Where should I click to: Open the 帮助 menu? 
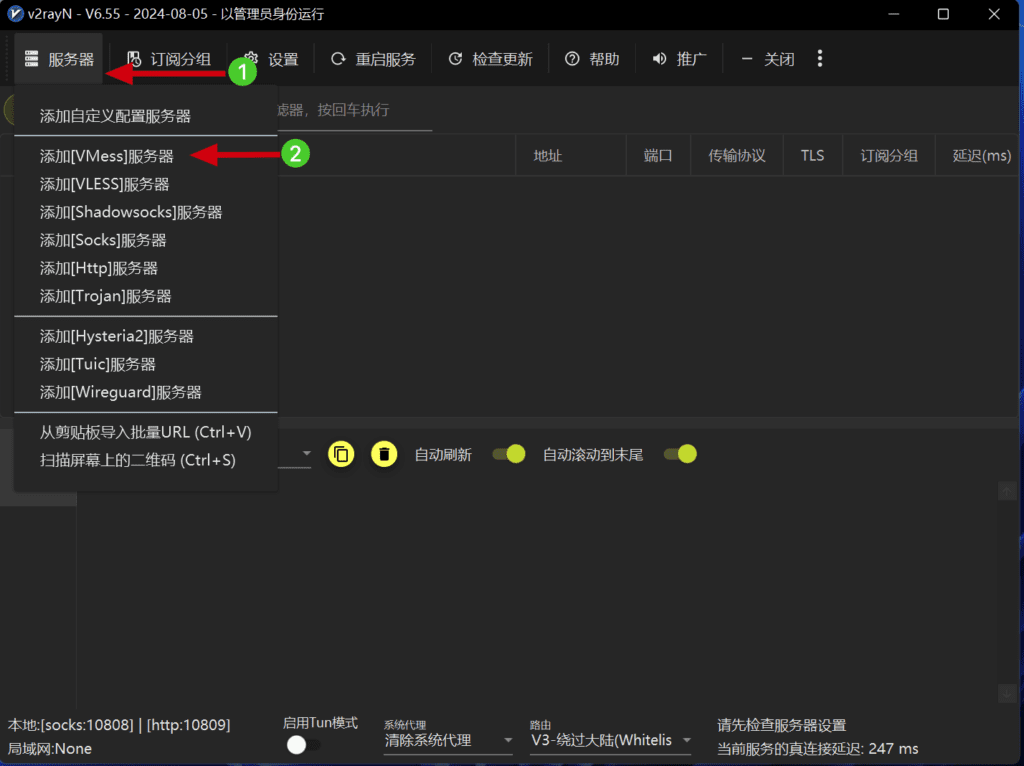coord(592,59)
